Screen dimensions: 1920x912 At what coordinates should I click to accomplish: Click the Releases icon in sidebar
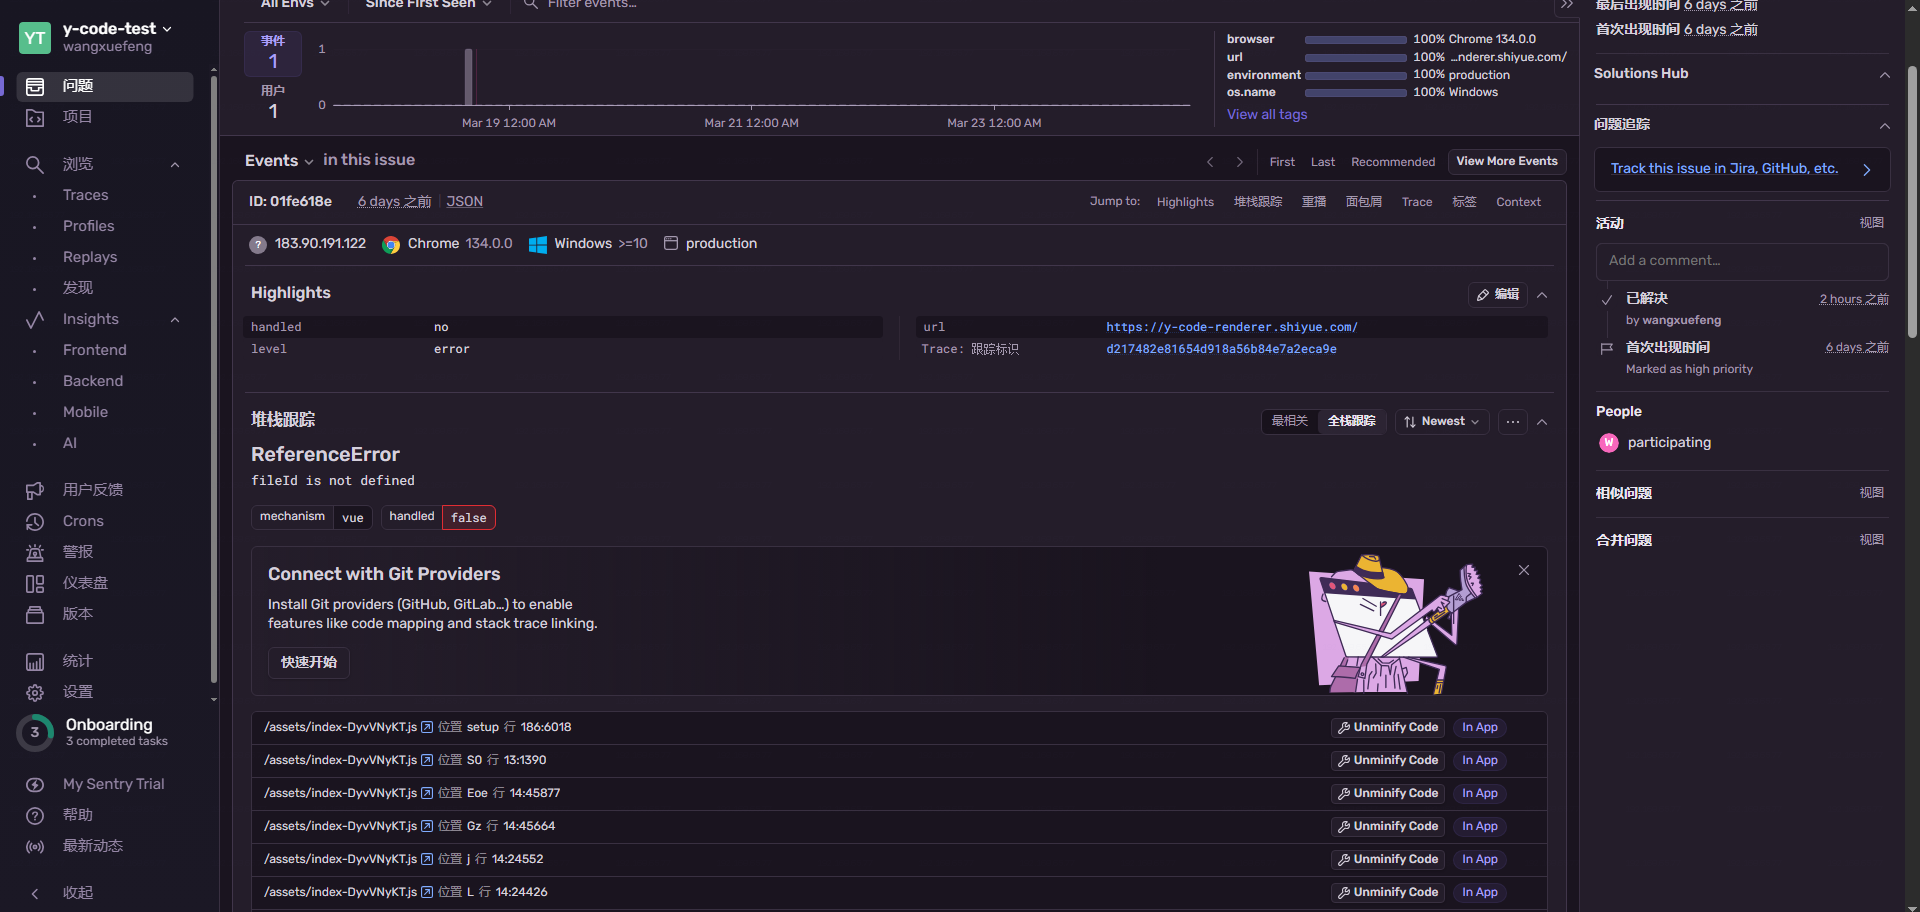tap(35, 614)
